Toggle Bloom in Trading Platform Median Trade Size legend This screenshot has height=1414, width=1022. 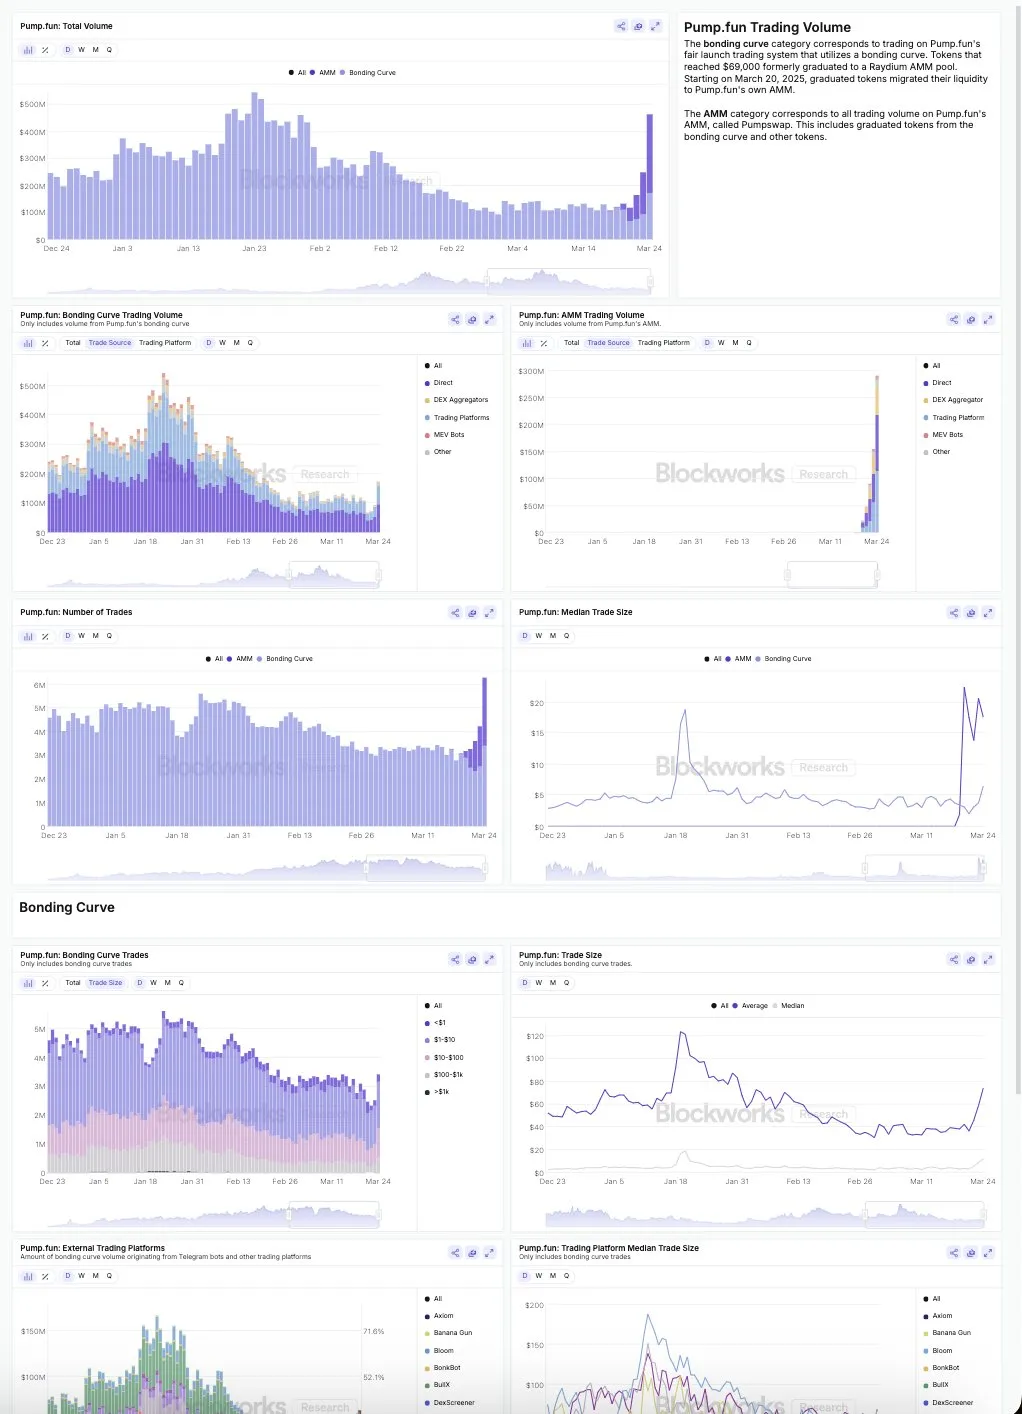click(x=939, y=1351)
